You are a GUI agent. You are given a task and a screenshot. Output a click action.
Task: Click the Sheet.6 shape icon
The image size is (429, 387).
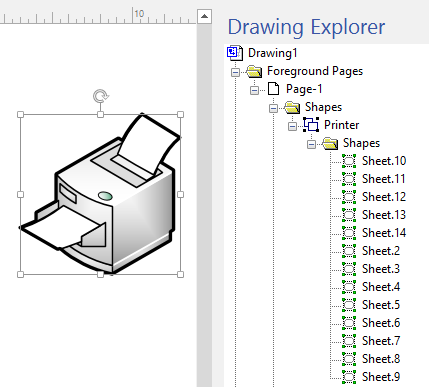(349, 323)
